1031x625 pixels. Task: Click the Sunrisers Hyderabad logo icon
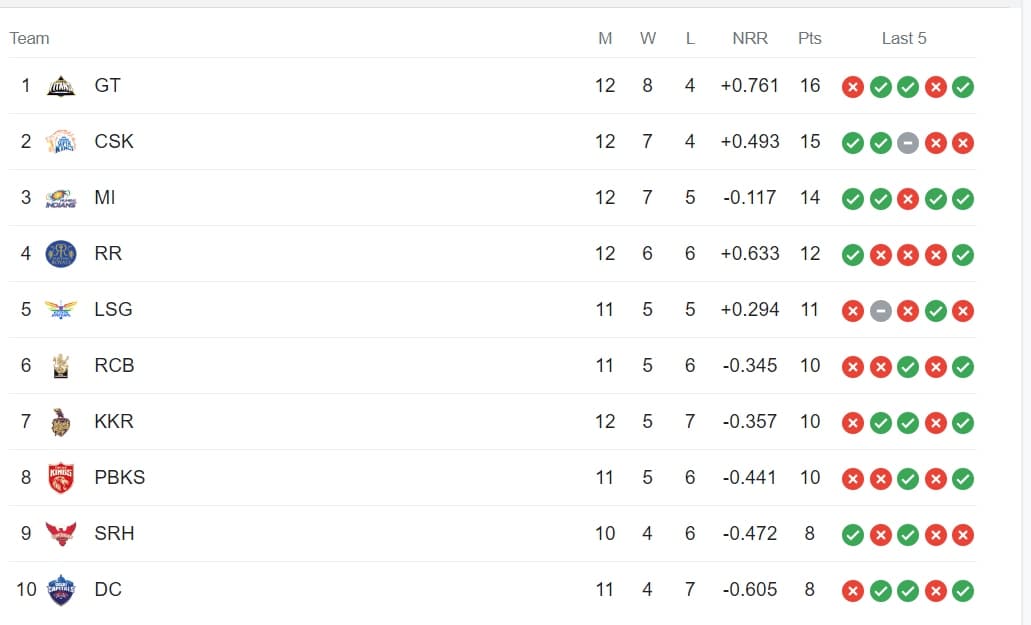(x=61, y=534)
